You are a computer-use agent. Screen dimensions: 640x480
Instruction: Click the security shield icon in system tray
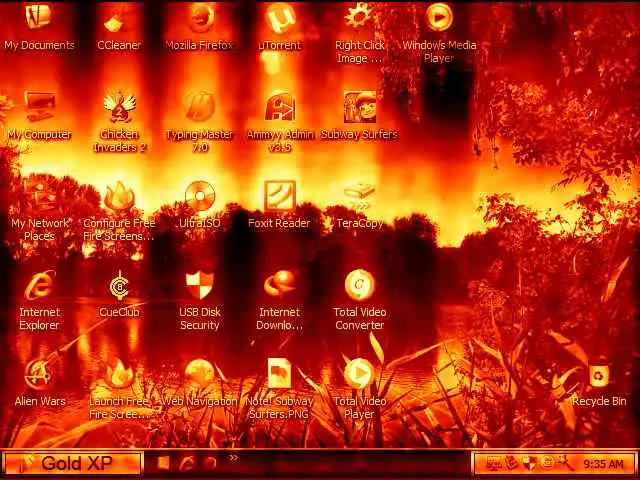click(x=530, y=464)
